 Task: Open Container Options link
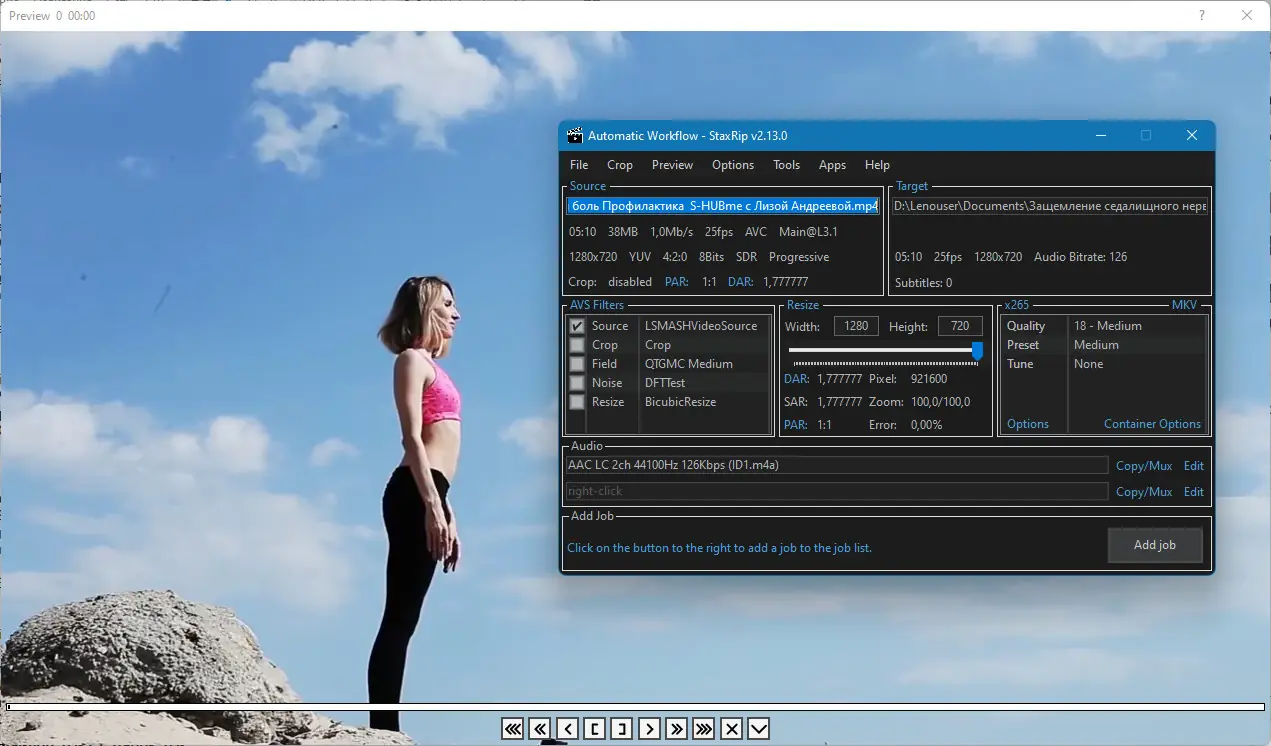pos(1152,424)
